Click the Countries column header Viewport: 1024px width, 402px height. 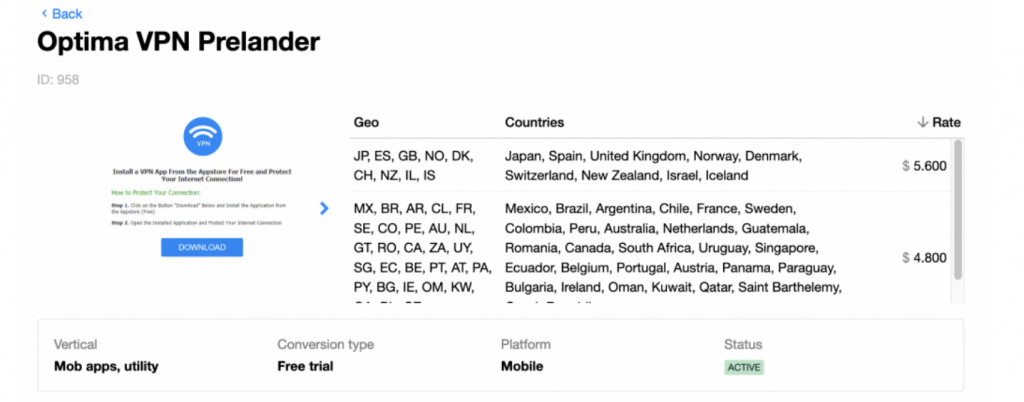(x=534, y=123)
